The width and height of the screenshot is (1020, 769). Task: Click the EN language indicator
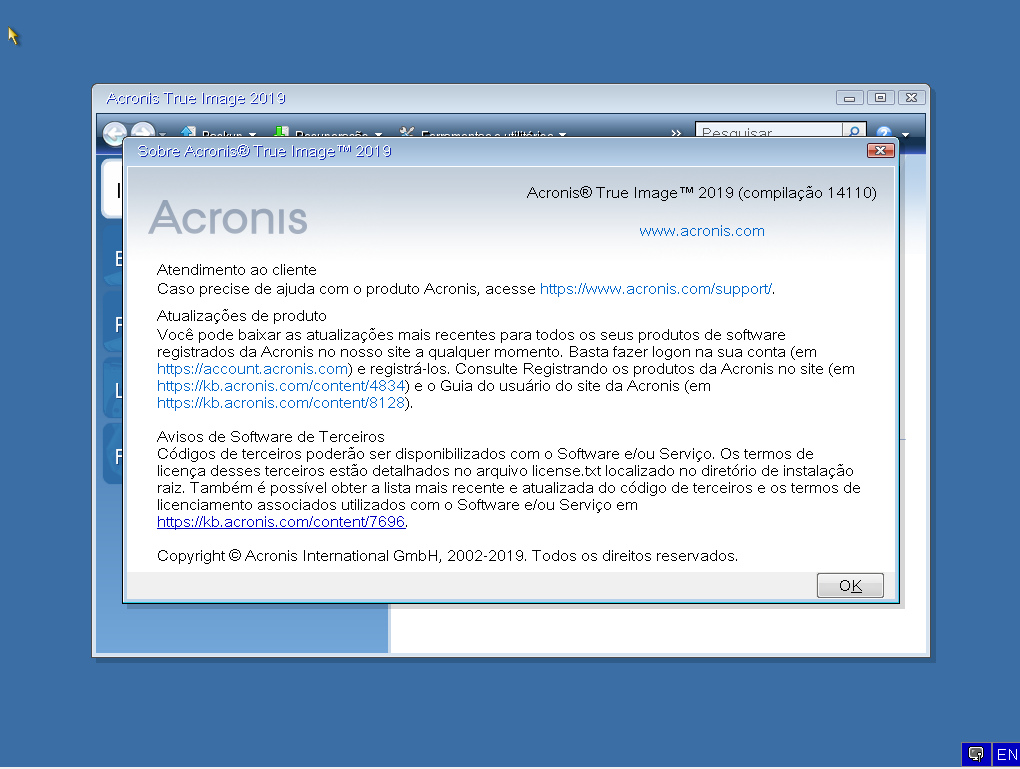click(x=1006, y=755)
